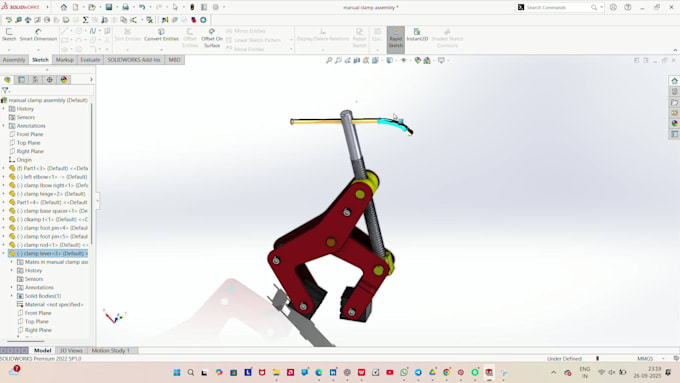Click Zoom to Fit in the view toolbar
680x383 pixels.
pos(329,60)
